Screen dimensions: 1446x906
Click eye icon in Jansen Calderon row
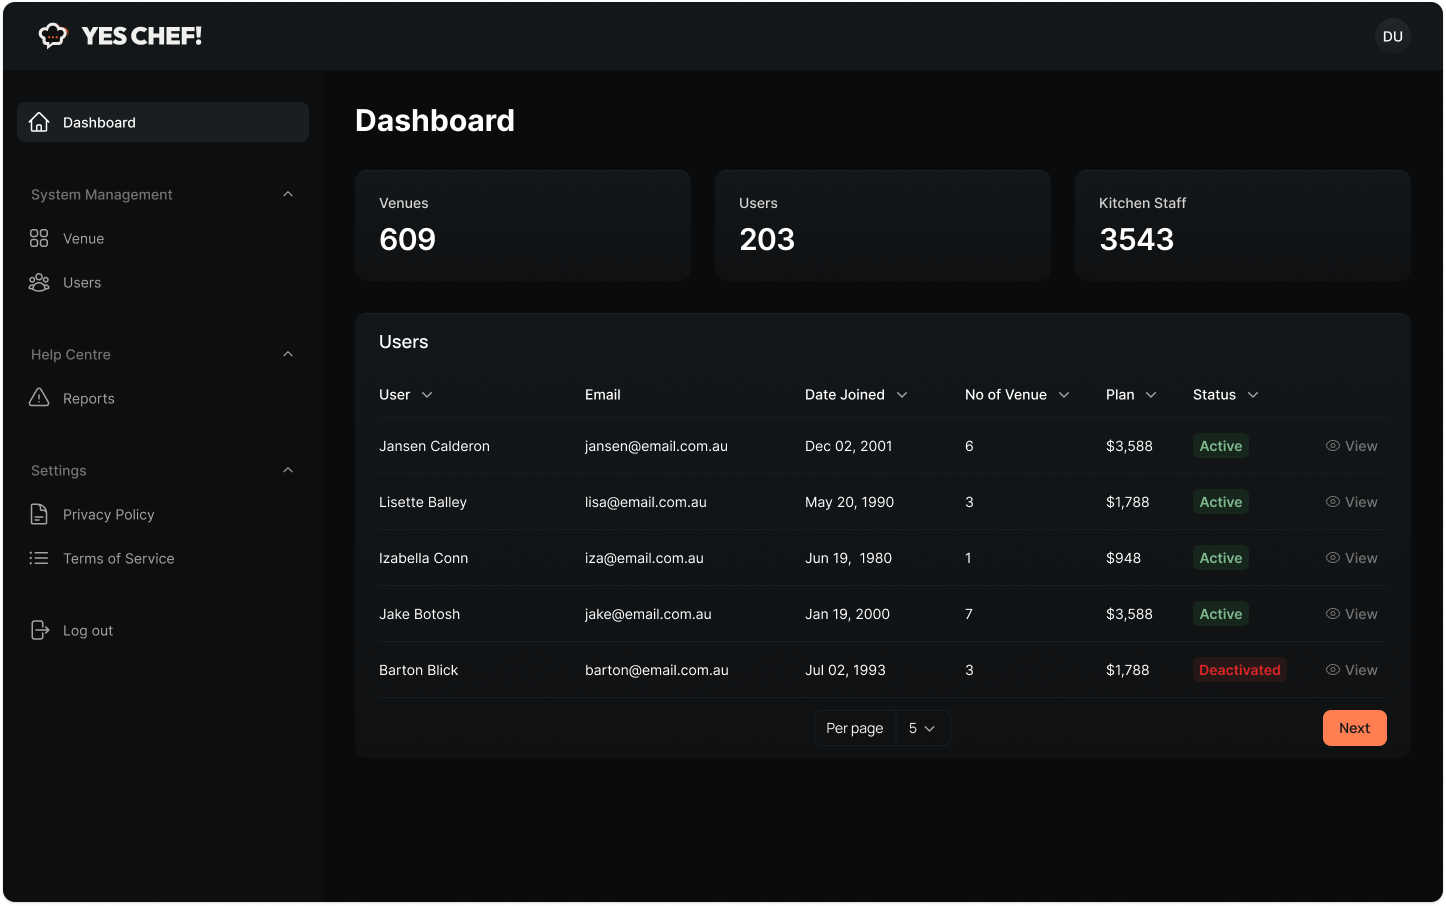(x=1333, y=446)
